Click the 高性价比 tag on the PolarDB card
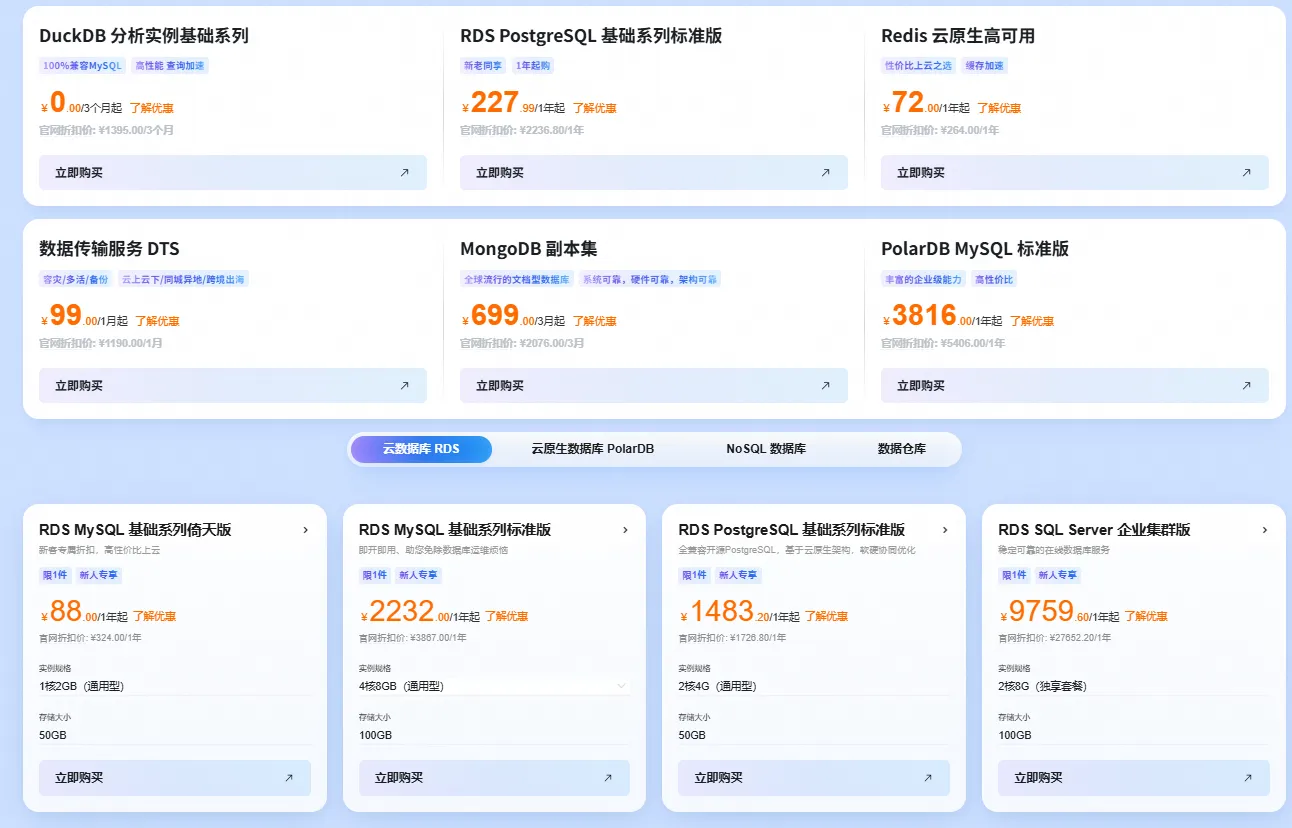This screenshot has width=1292, height=828. pos(995,279)
